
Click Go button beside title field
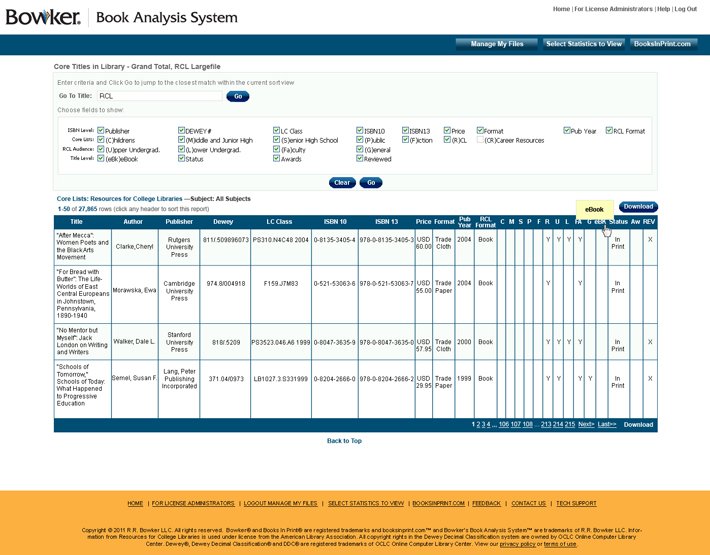click(x=238, y=96)
